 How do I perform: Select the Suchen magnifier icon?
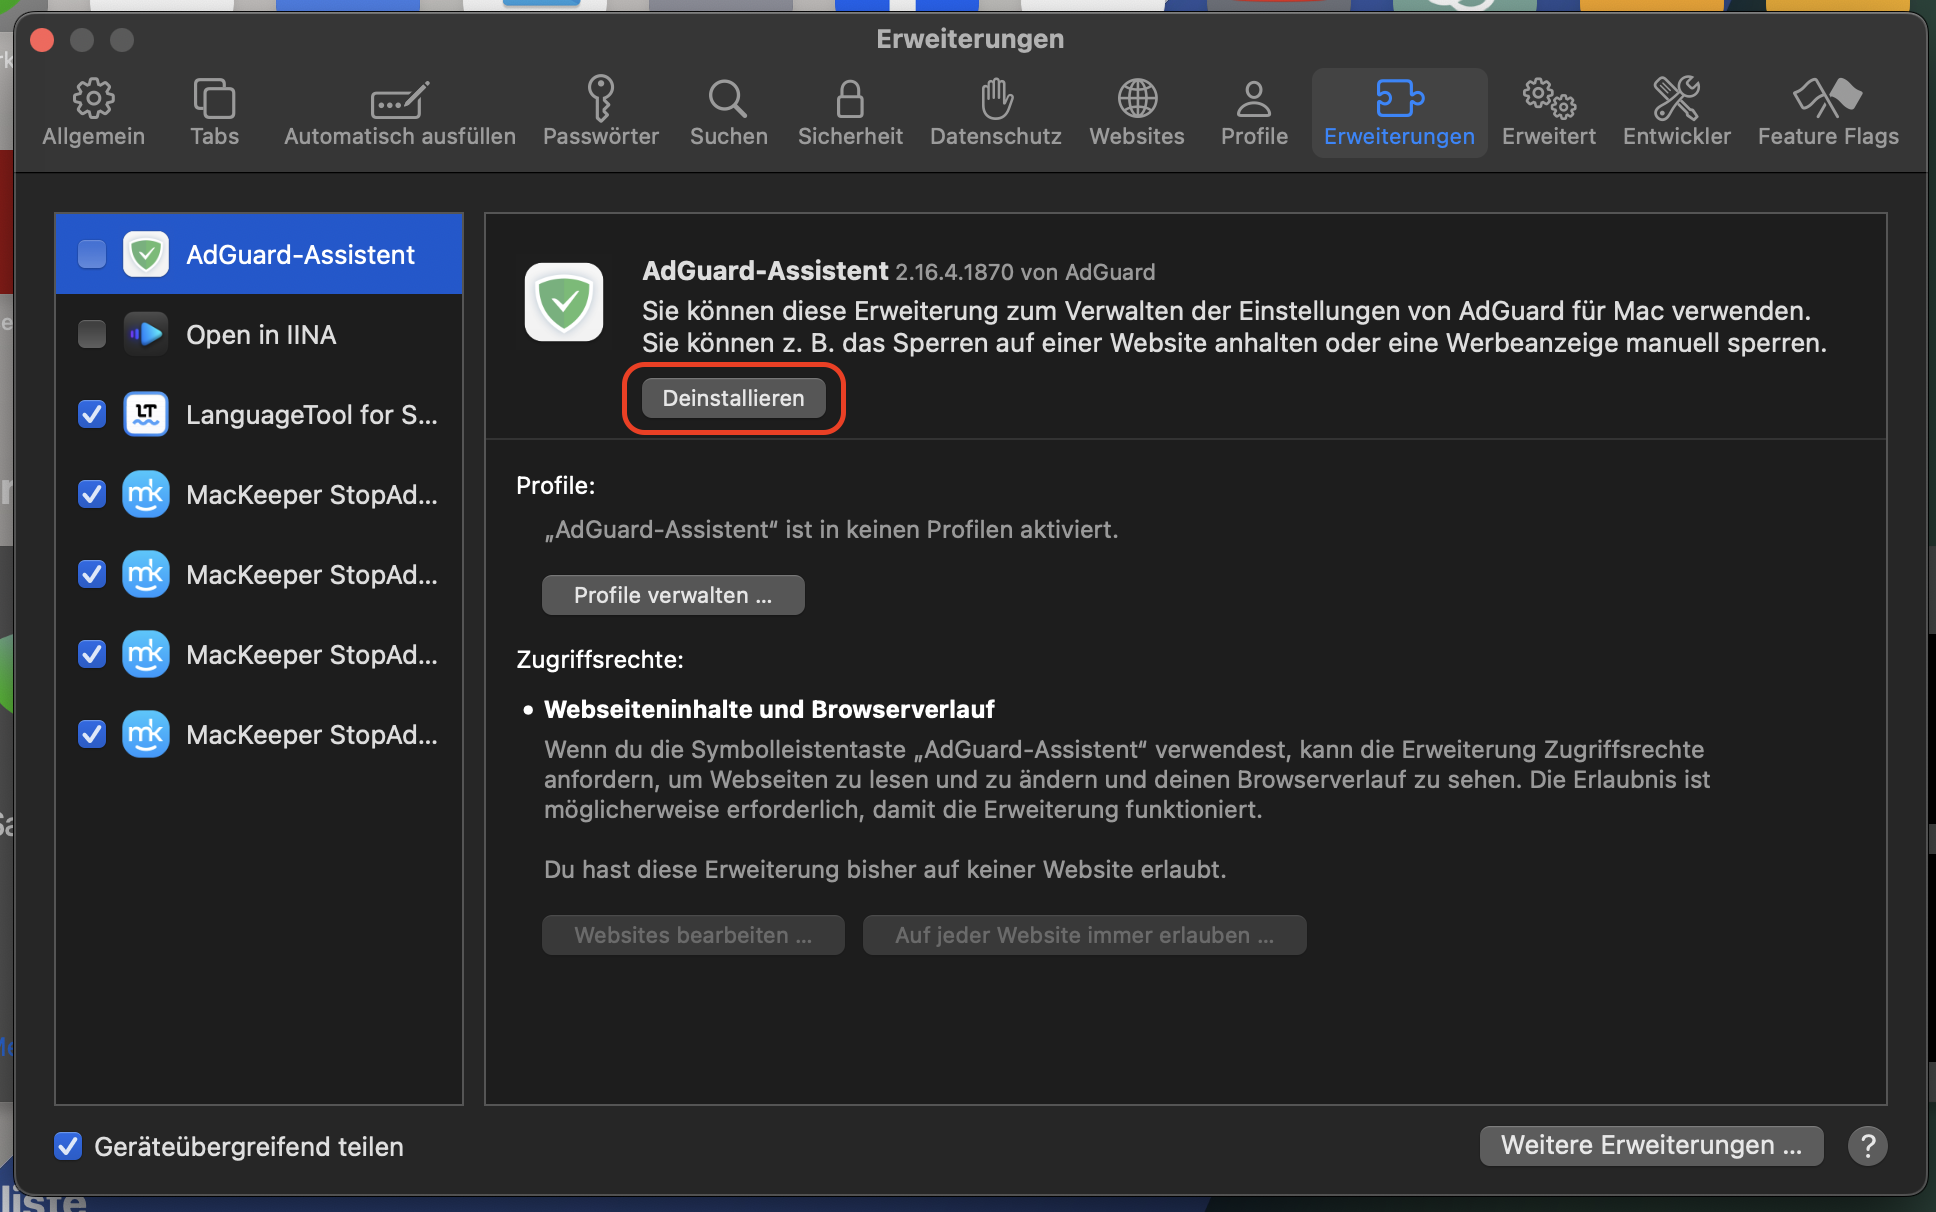point(728,98)
